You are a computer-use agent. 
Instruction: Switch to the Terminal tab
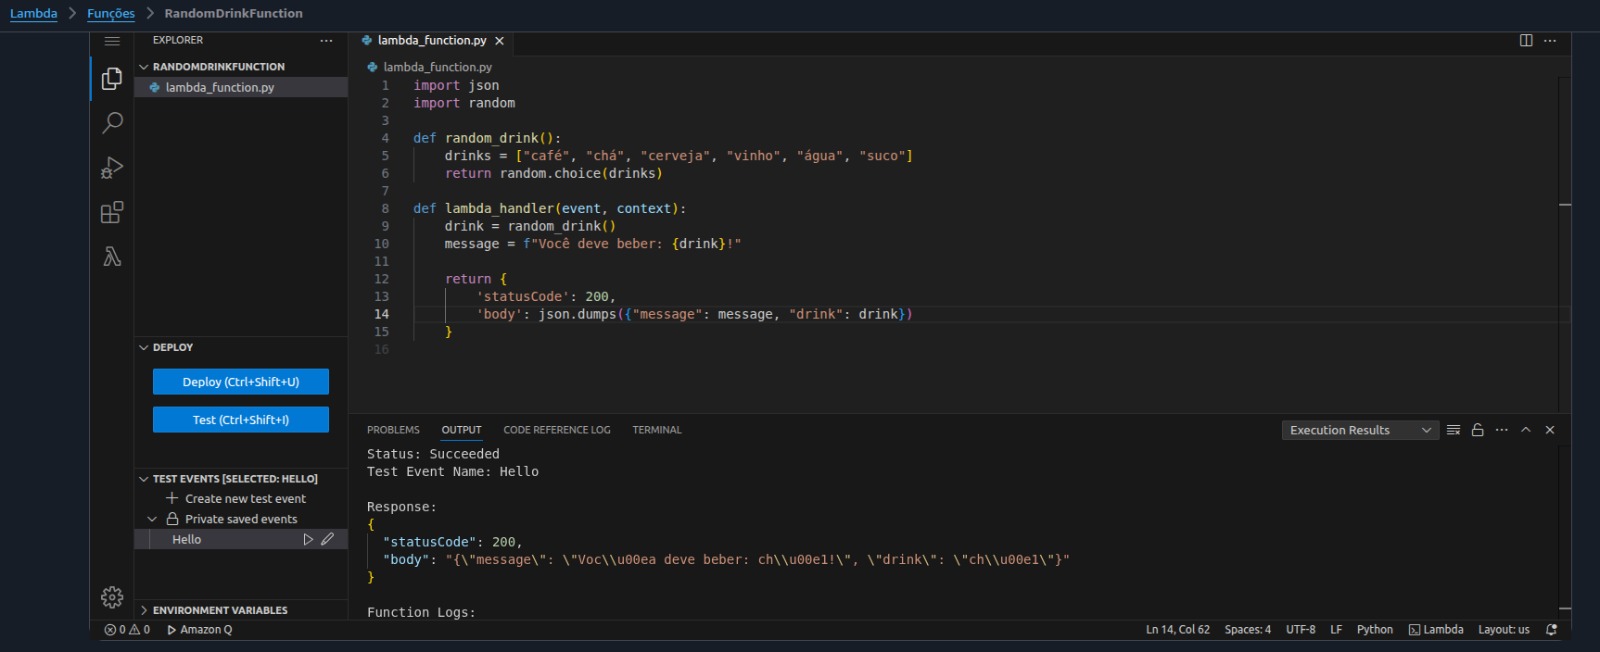[656, 430]
